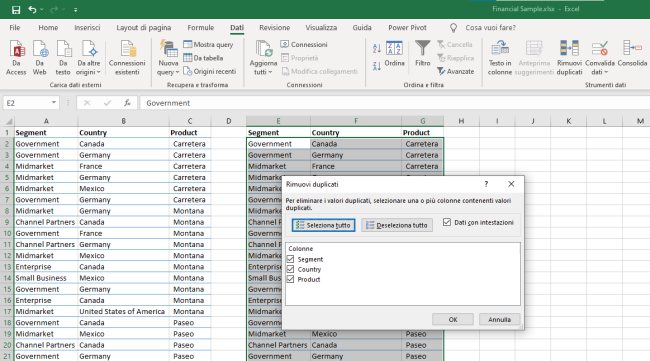Select cell F3 Germany
This screenshot has width=650, height=361.
coord(356,155)
